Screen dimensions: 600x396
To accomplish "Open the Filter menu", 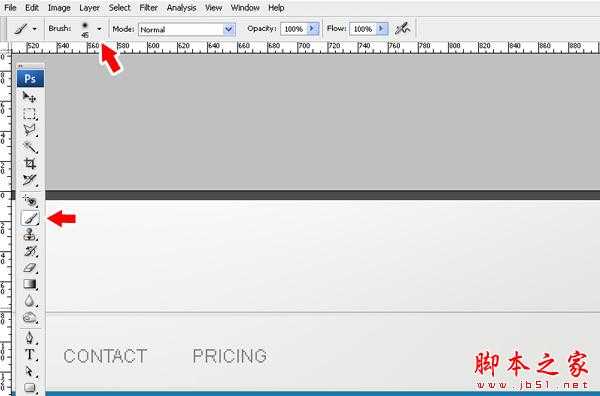I will coord(148,8).
